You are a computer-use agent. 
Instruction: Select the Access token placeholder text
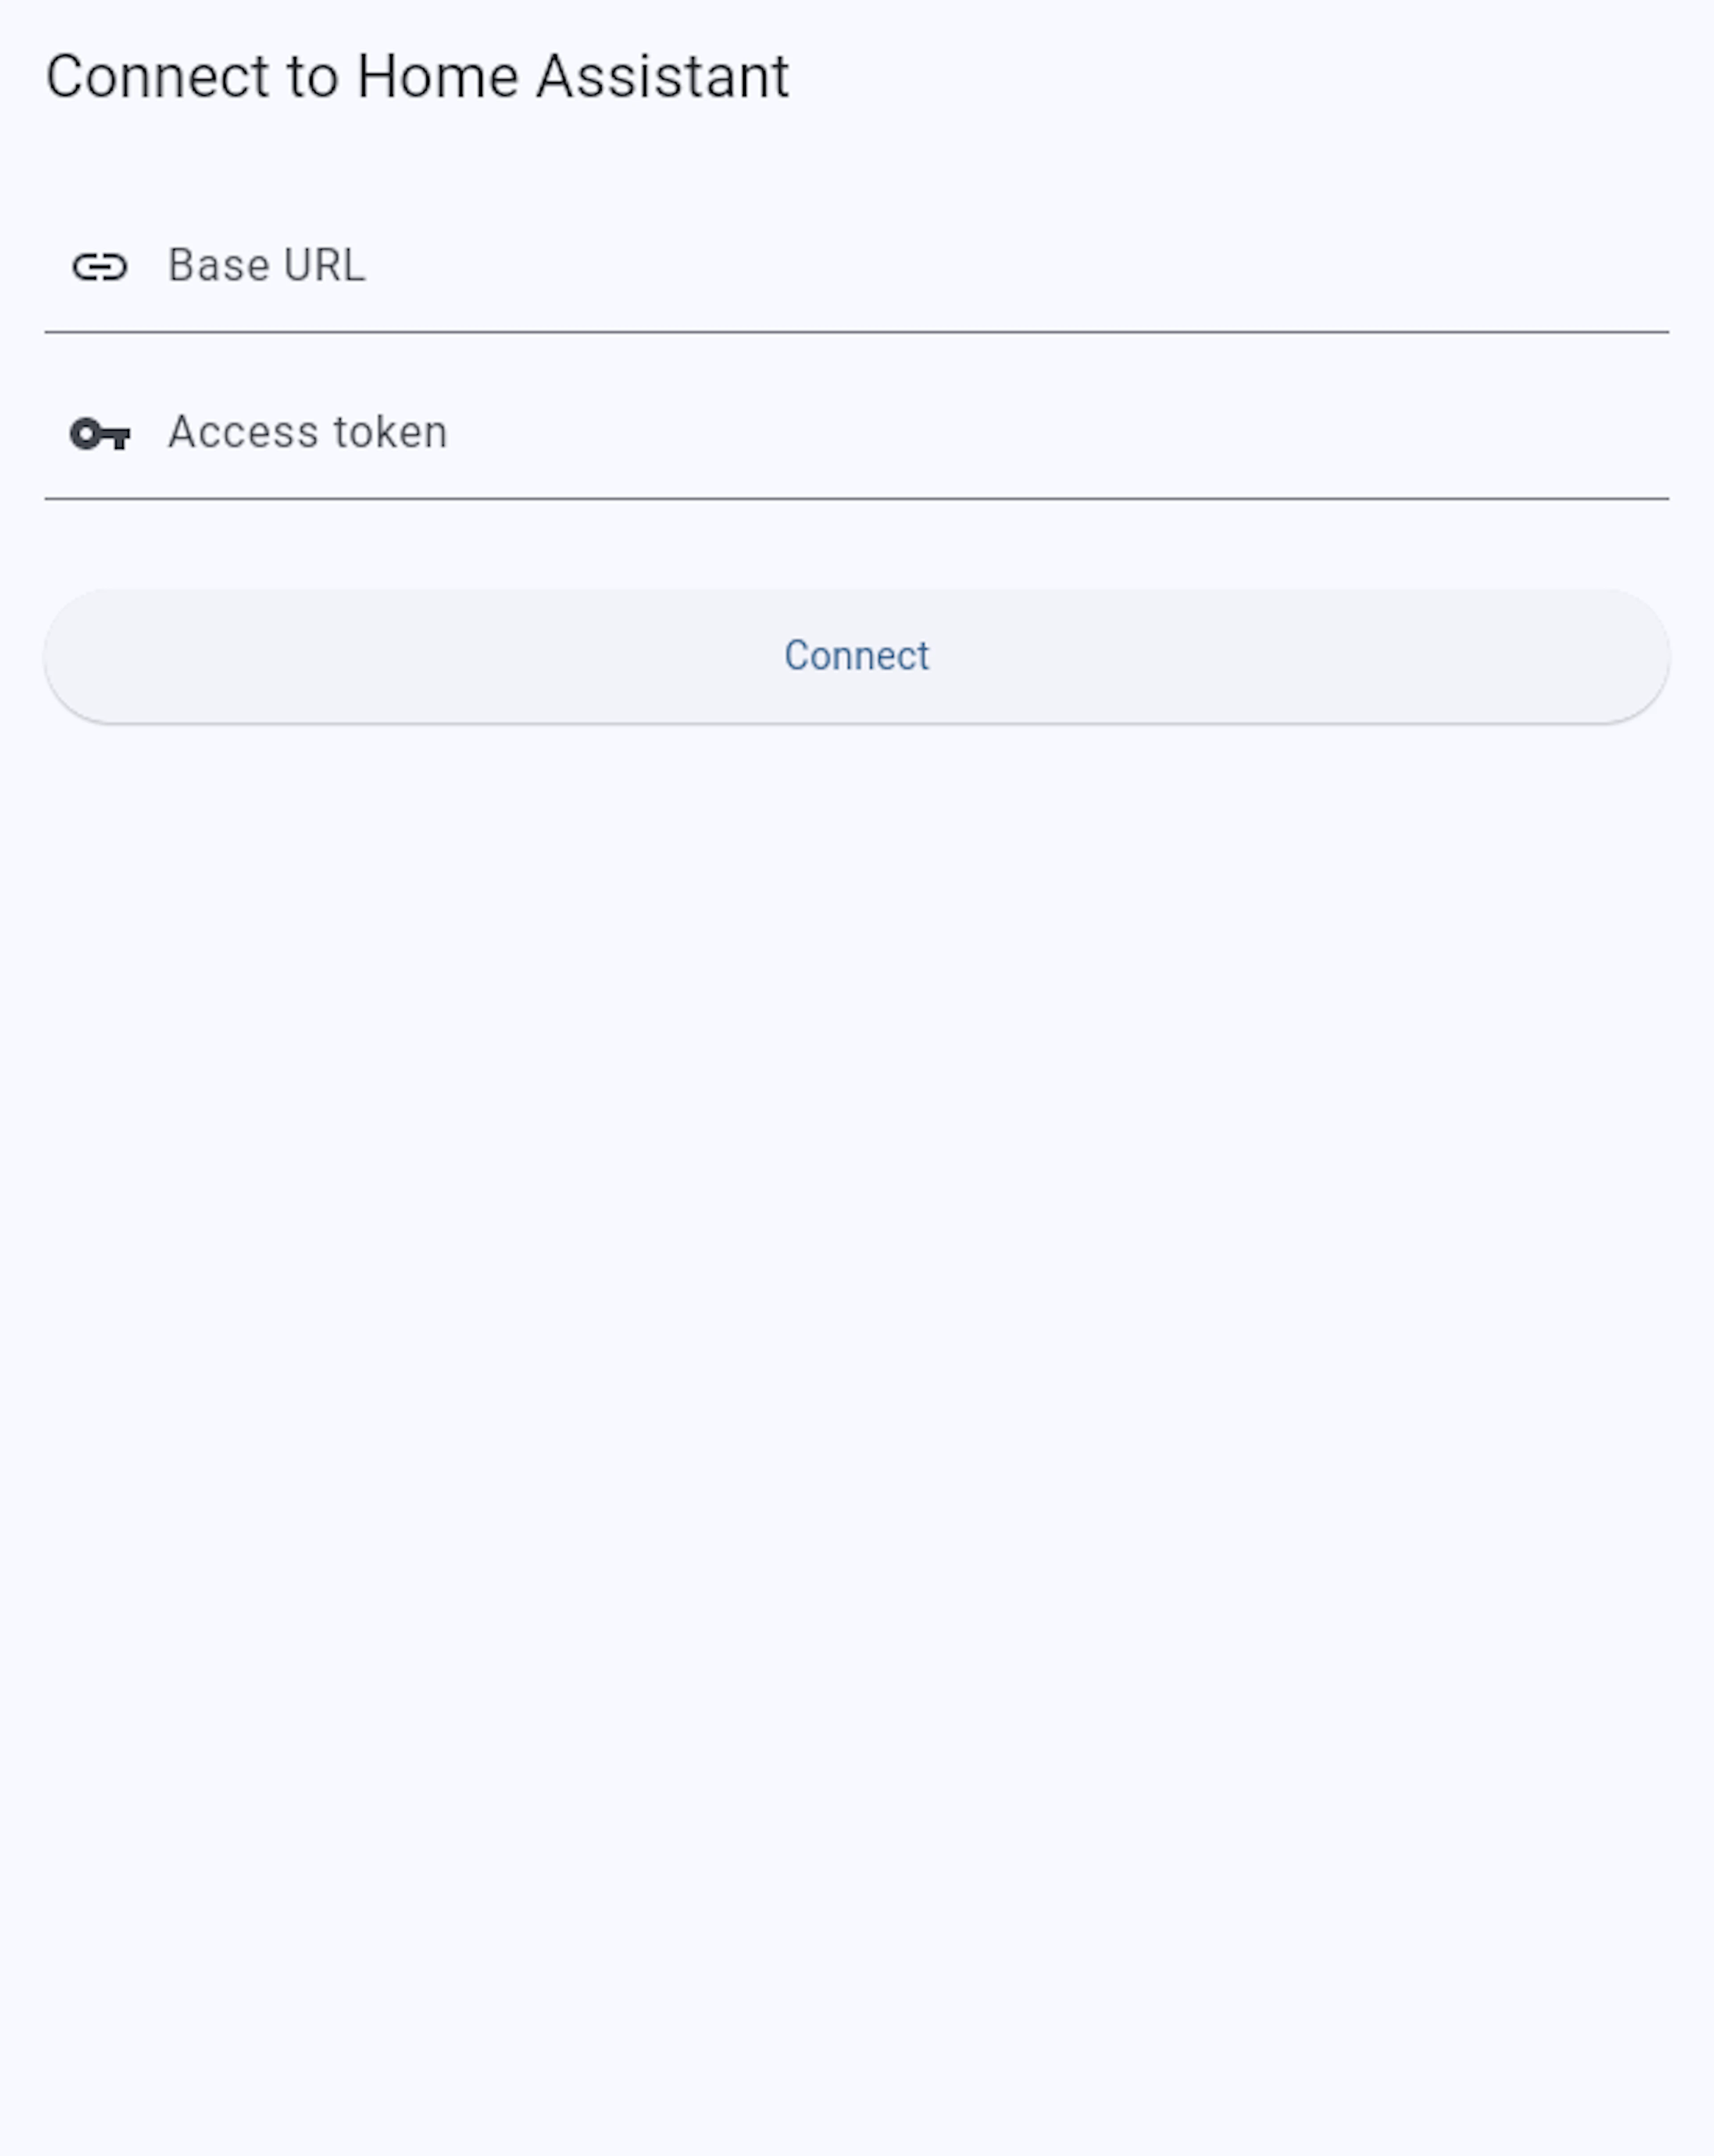pos(306,432)
